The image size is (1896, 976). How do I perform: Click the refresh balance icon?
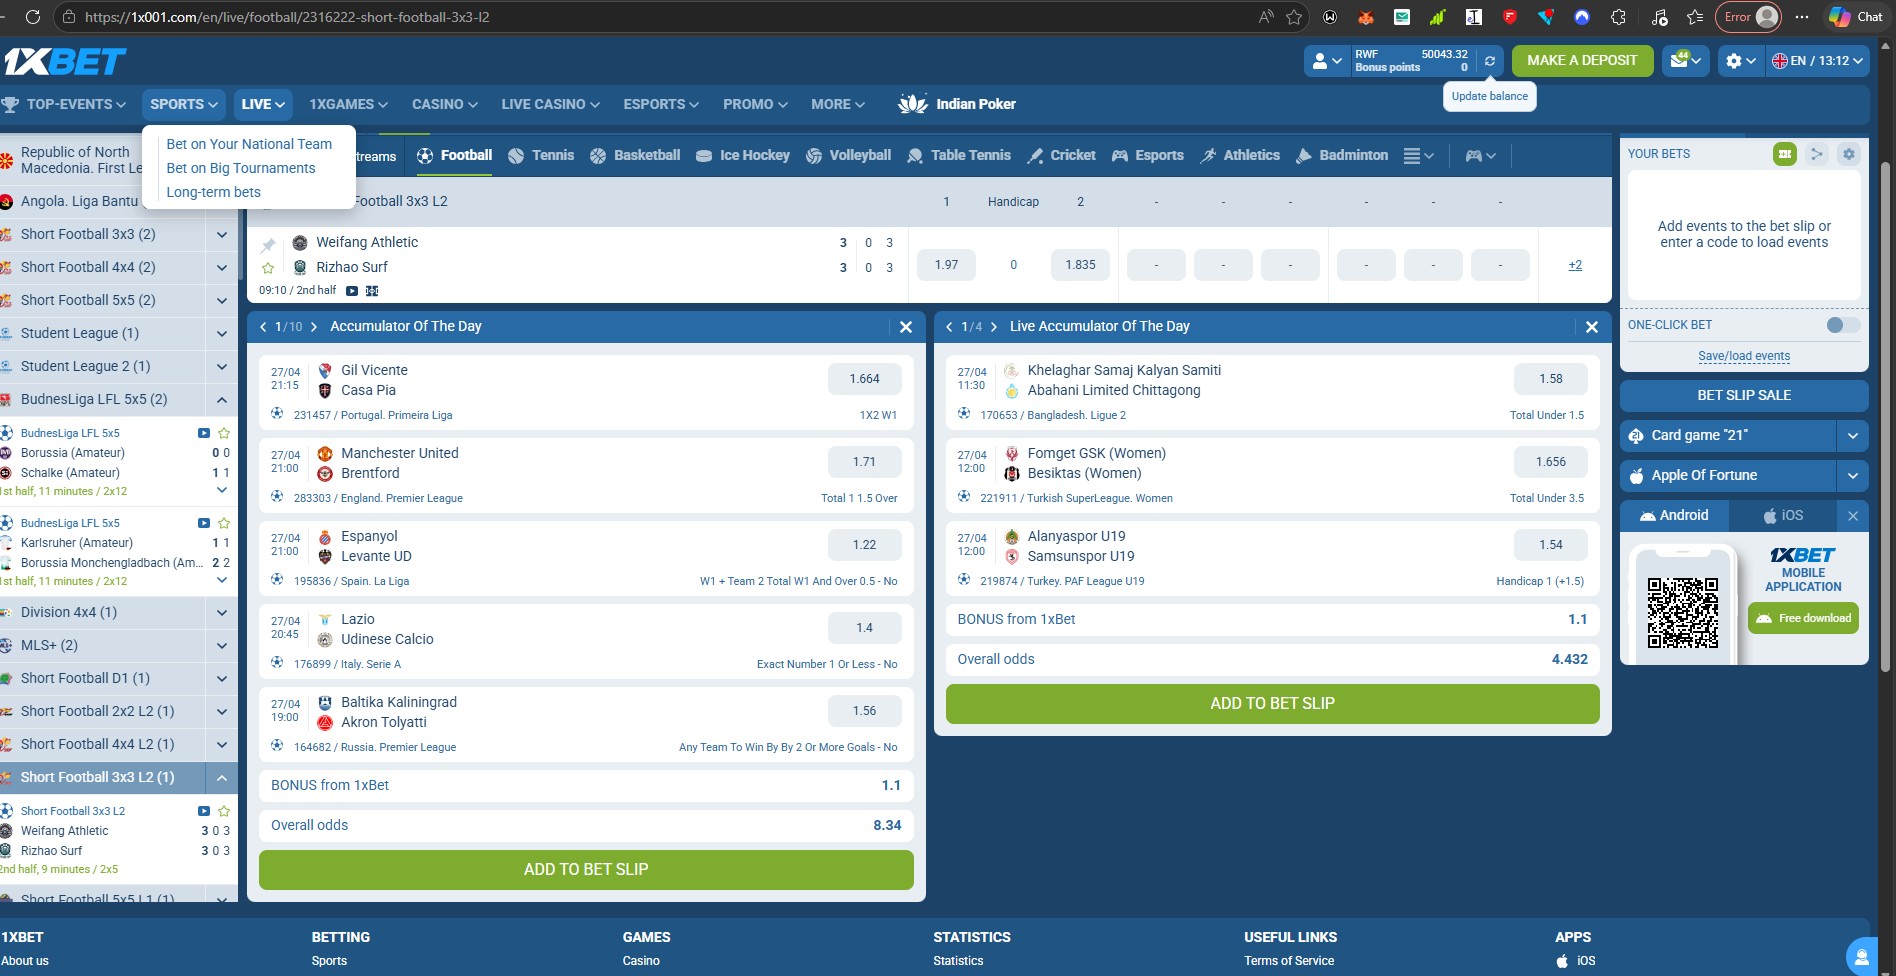click(x=1489, y=61)
